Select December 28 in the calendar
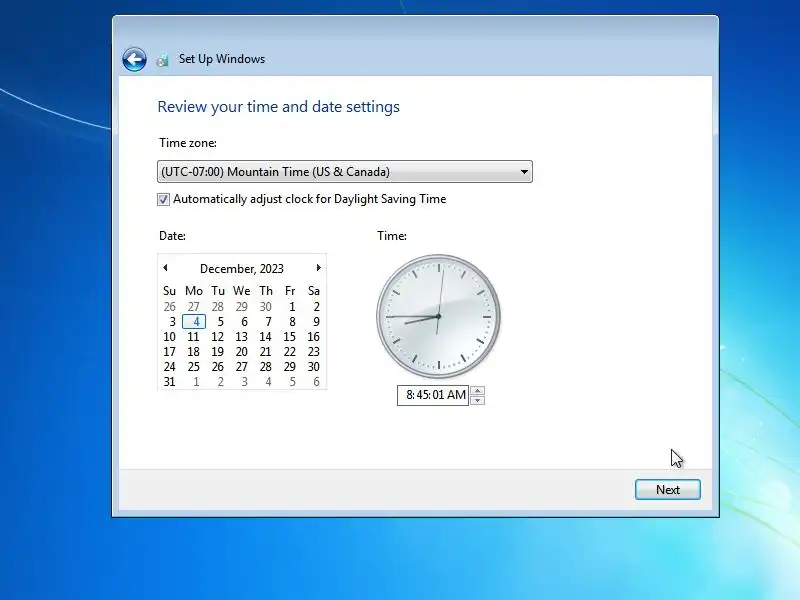The width and height of the screenshot is (800, 600). 265,367
